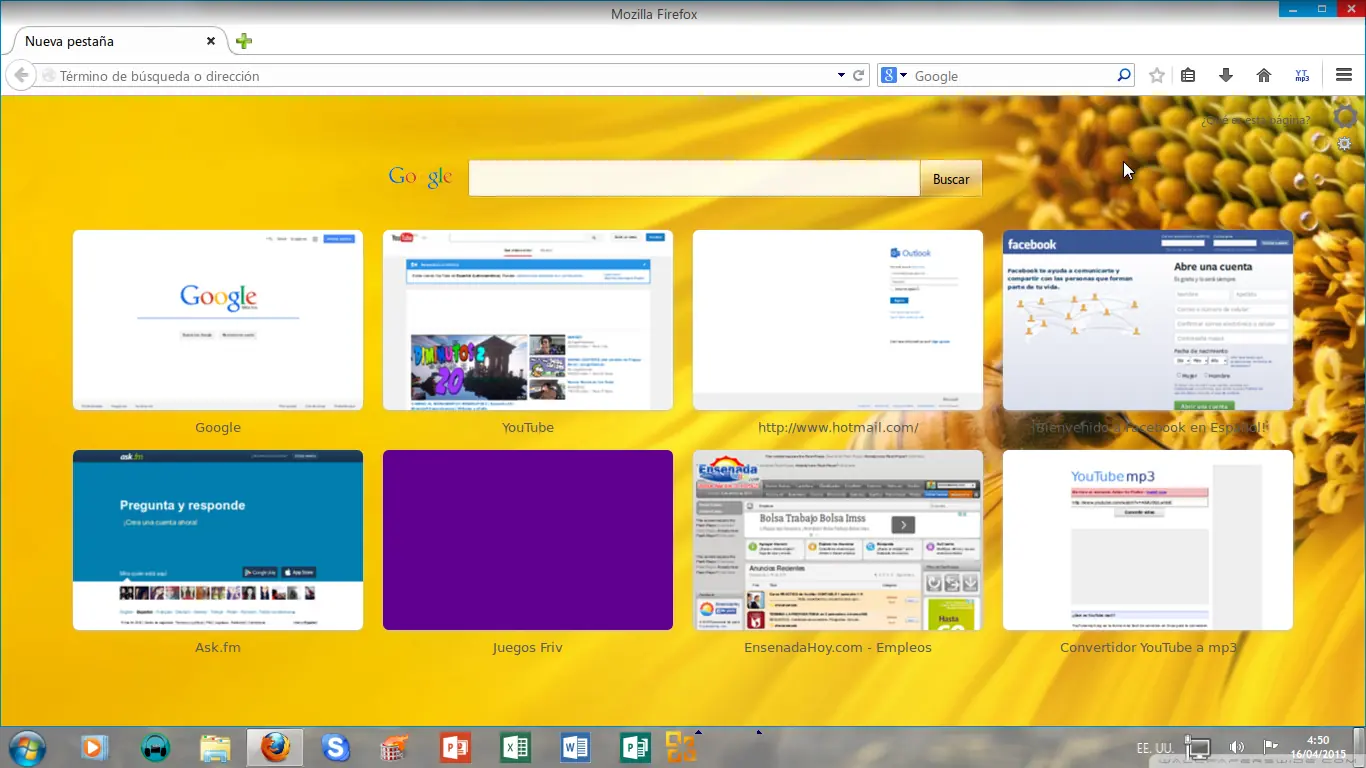Launch Excel from the taskbar
This screenshot has height=768, width=1366.
coord(515,747)
